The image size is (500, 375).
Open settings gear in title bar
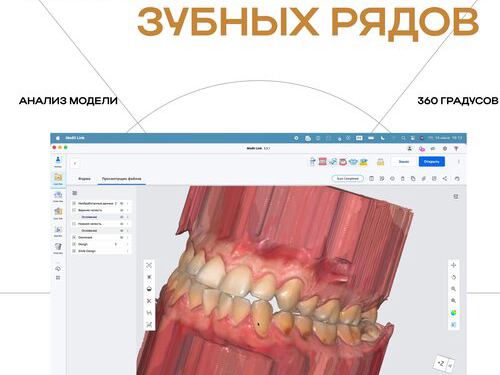tap(445, 148)
